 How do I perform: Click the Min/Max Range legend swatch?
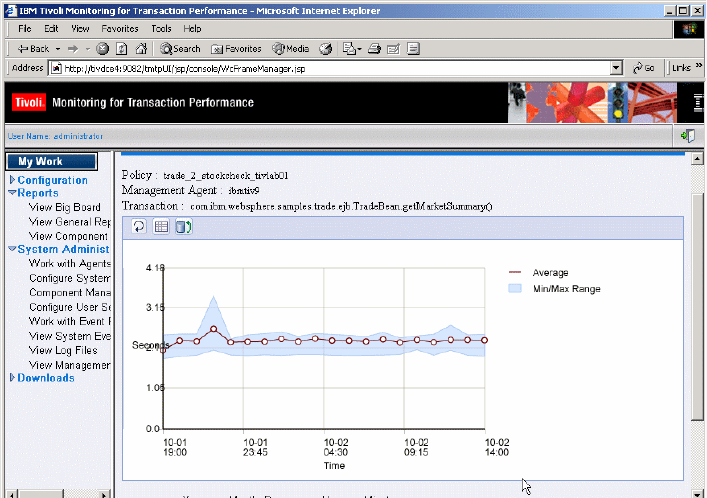click(x=515, y=289)
